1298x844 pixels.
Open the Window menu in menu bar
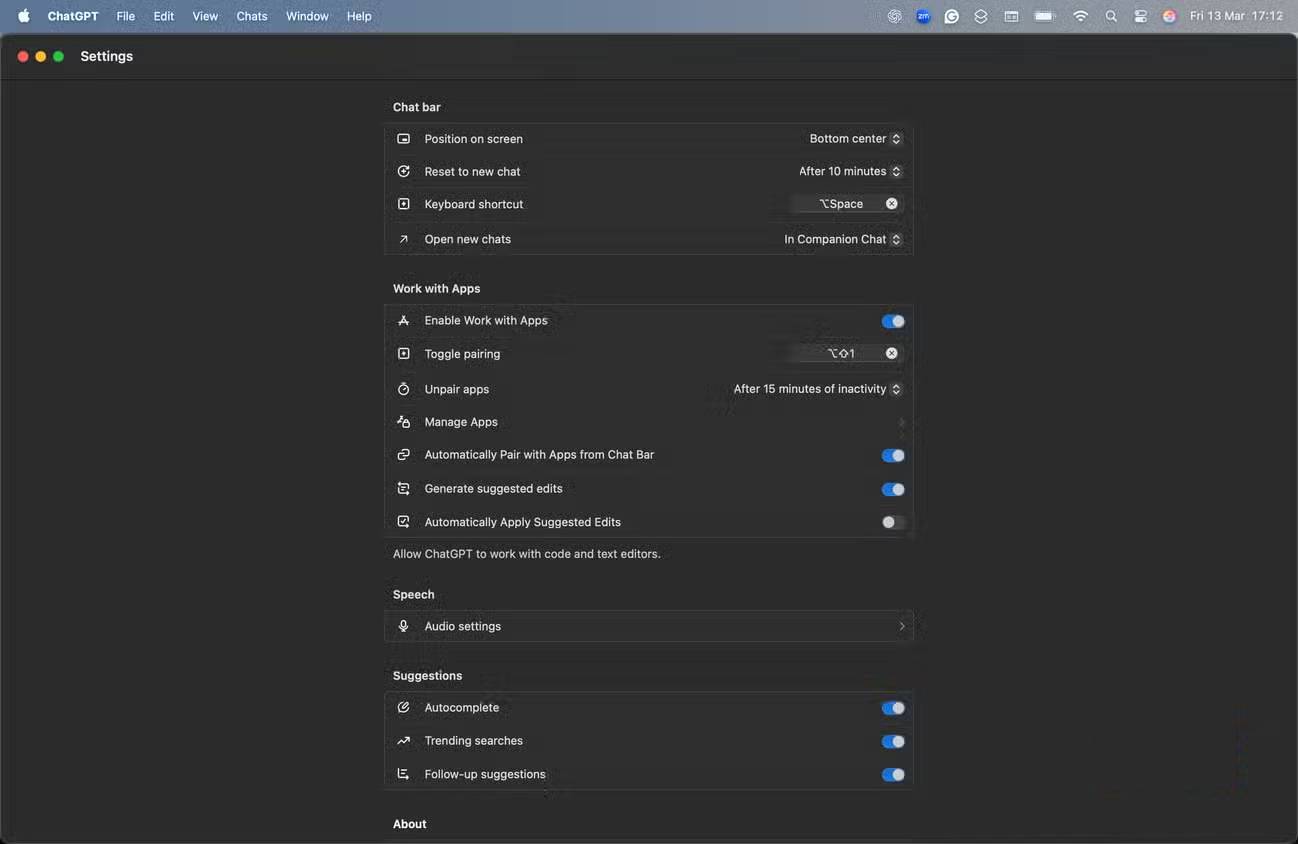pos(307,16)
